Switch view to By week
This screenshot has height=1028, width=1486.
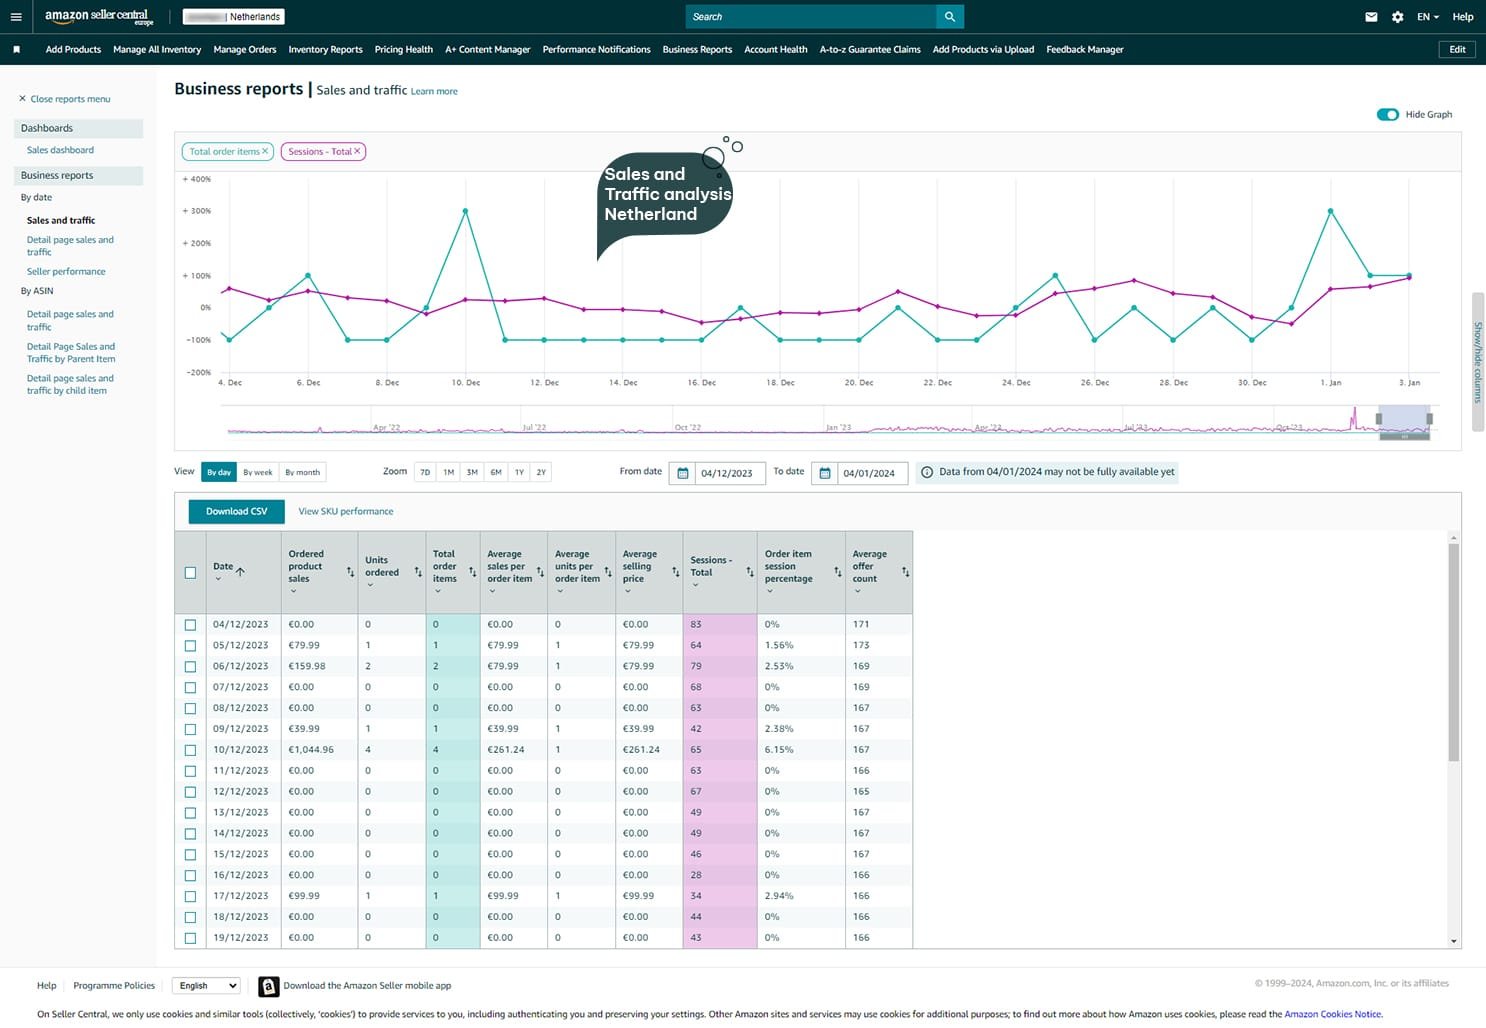pyautogui.click(x=258, y=473)
